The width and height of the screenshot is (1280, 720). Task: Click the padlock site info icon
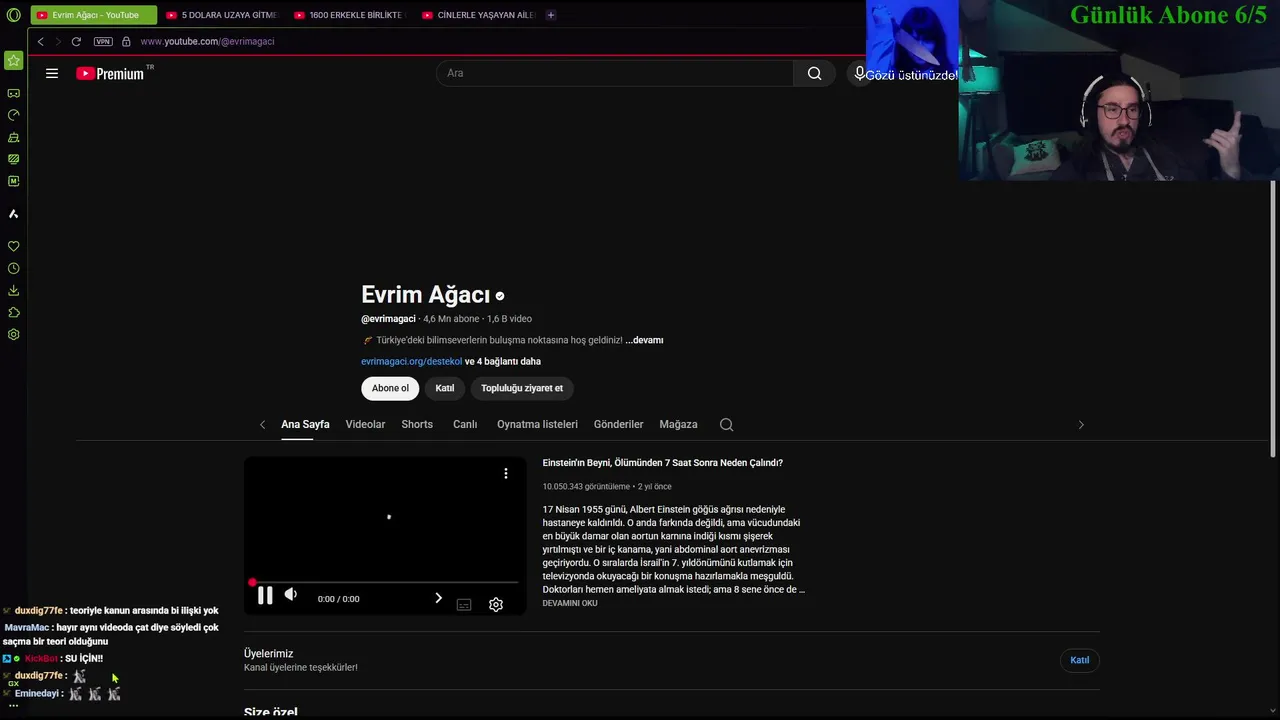point(126,41)
